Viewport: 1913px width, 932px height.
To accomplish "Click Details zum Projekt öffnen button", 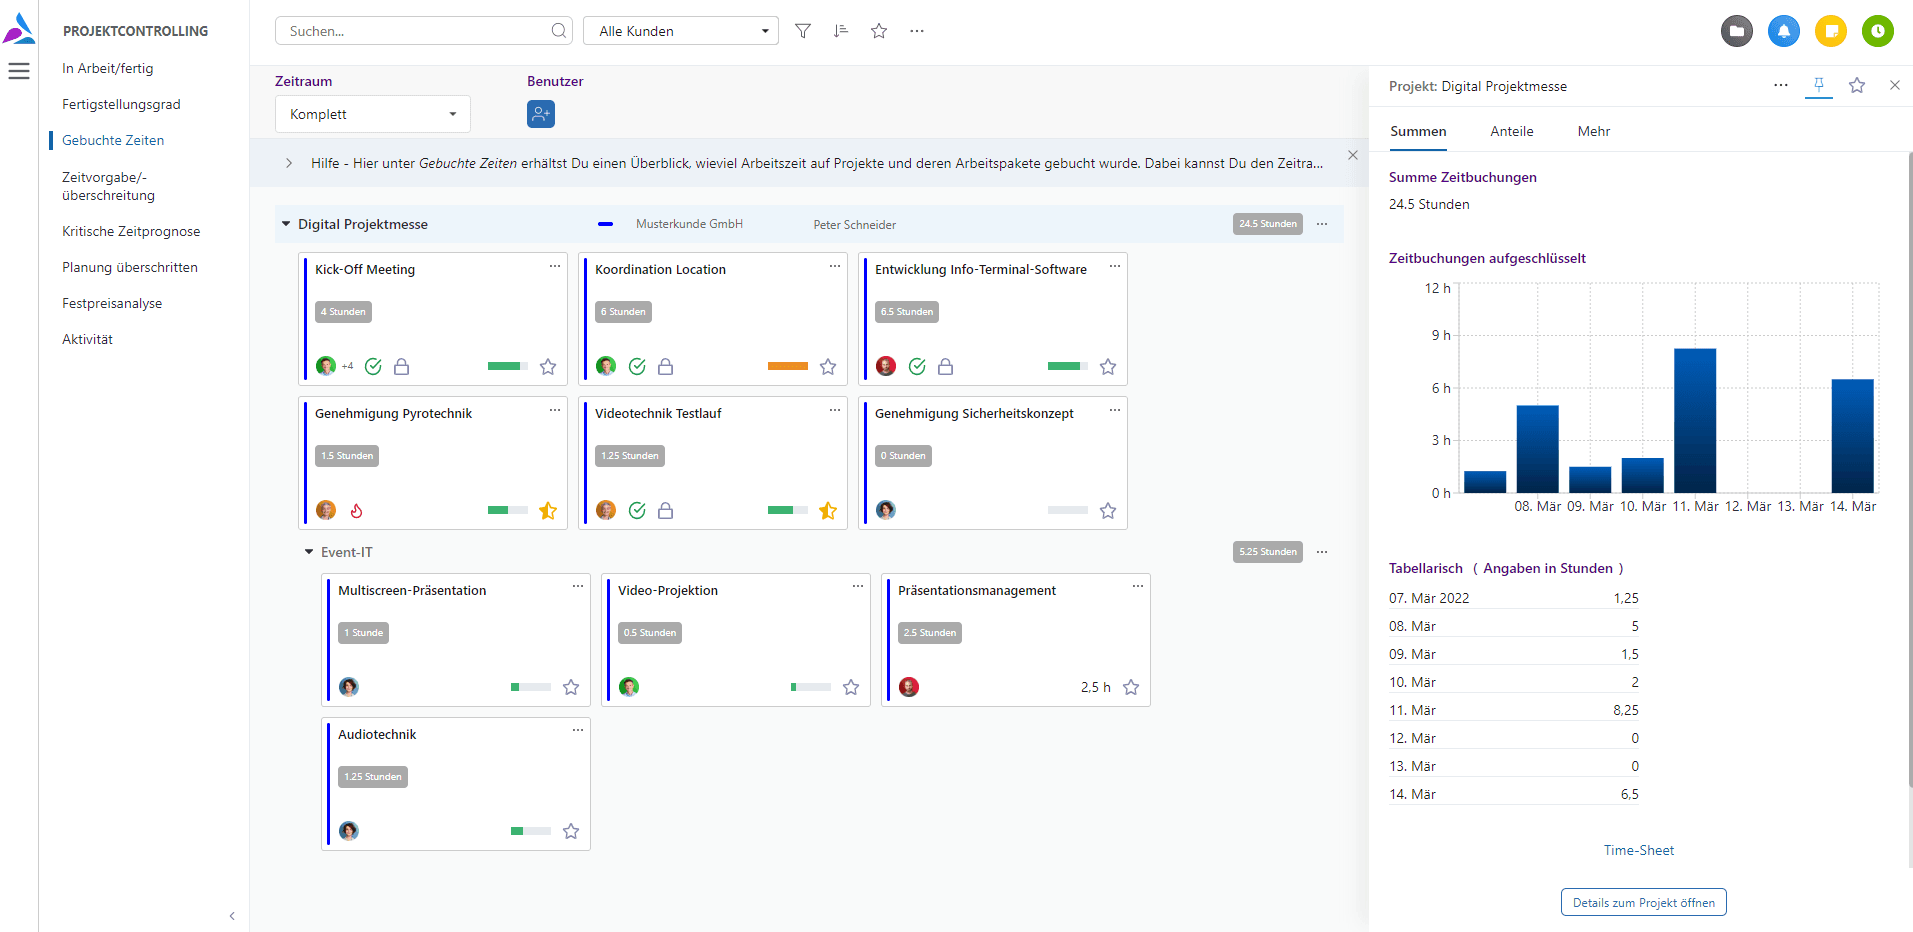I will (1643, 902).
